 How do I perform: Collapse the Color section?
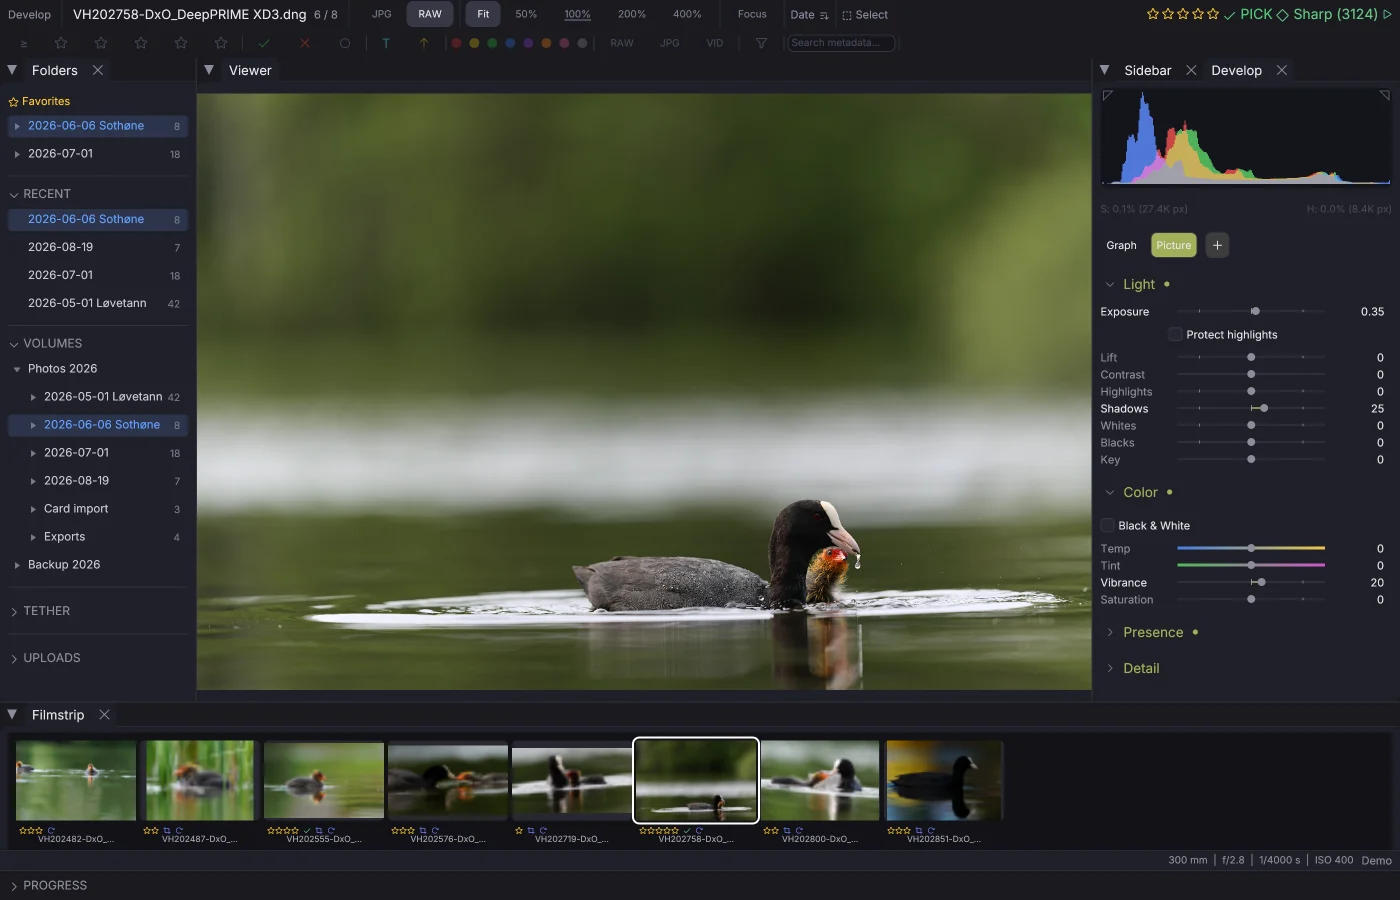[x=1110, y=492]
